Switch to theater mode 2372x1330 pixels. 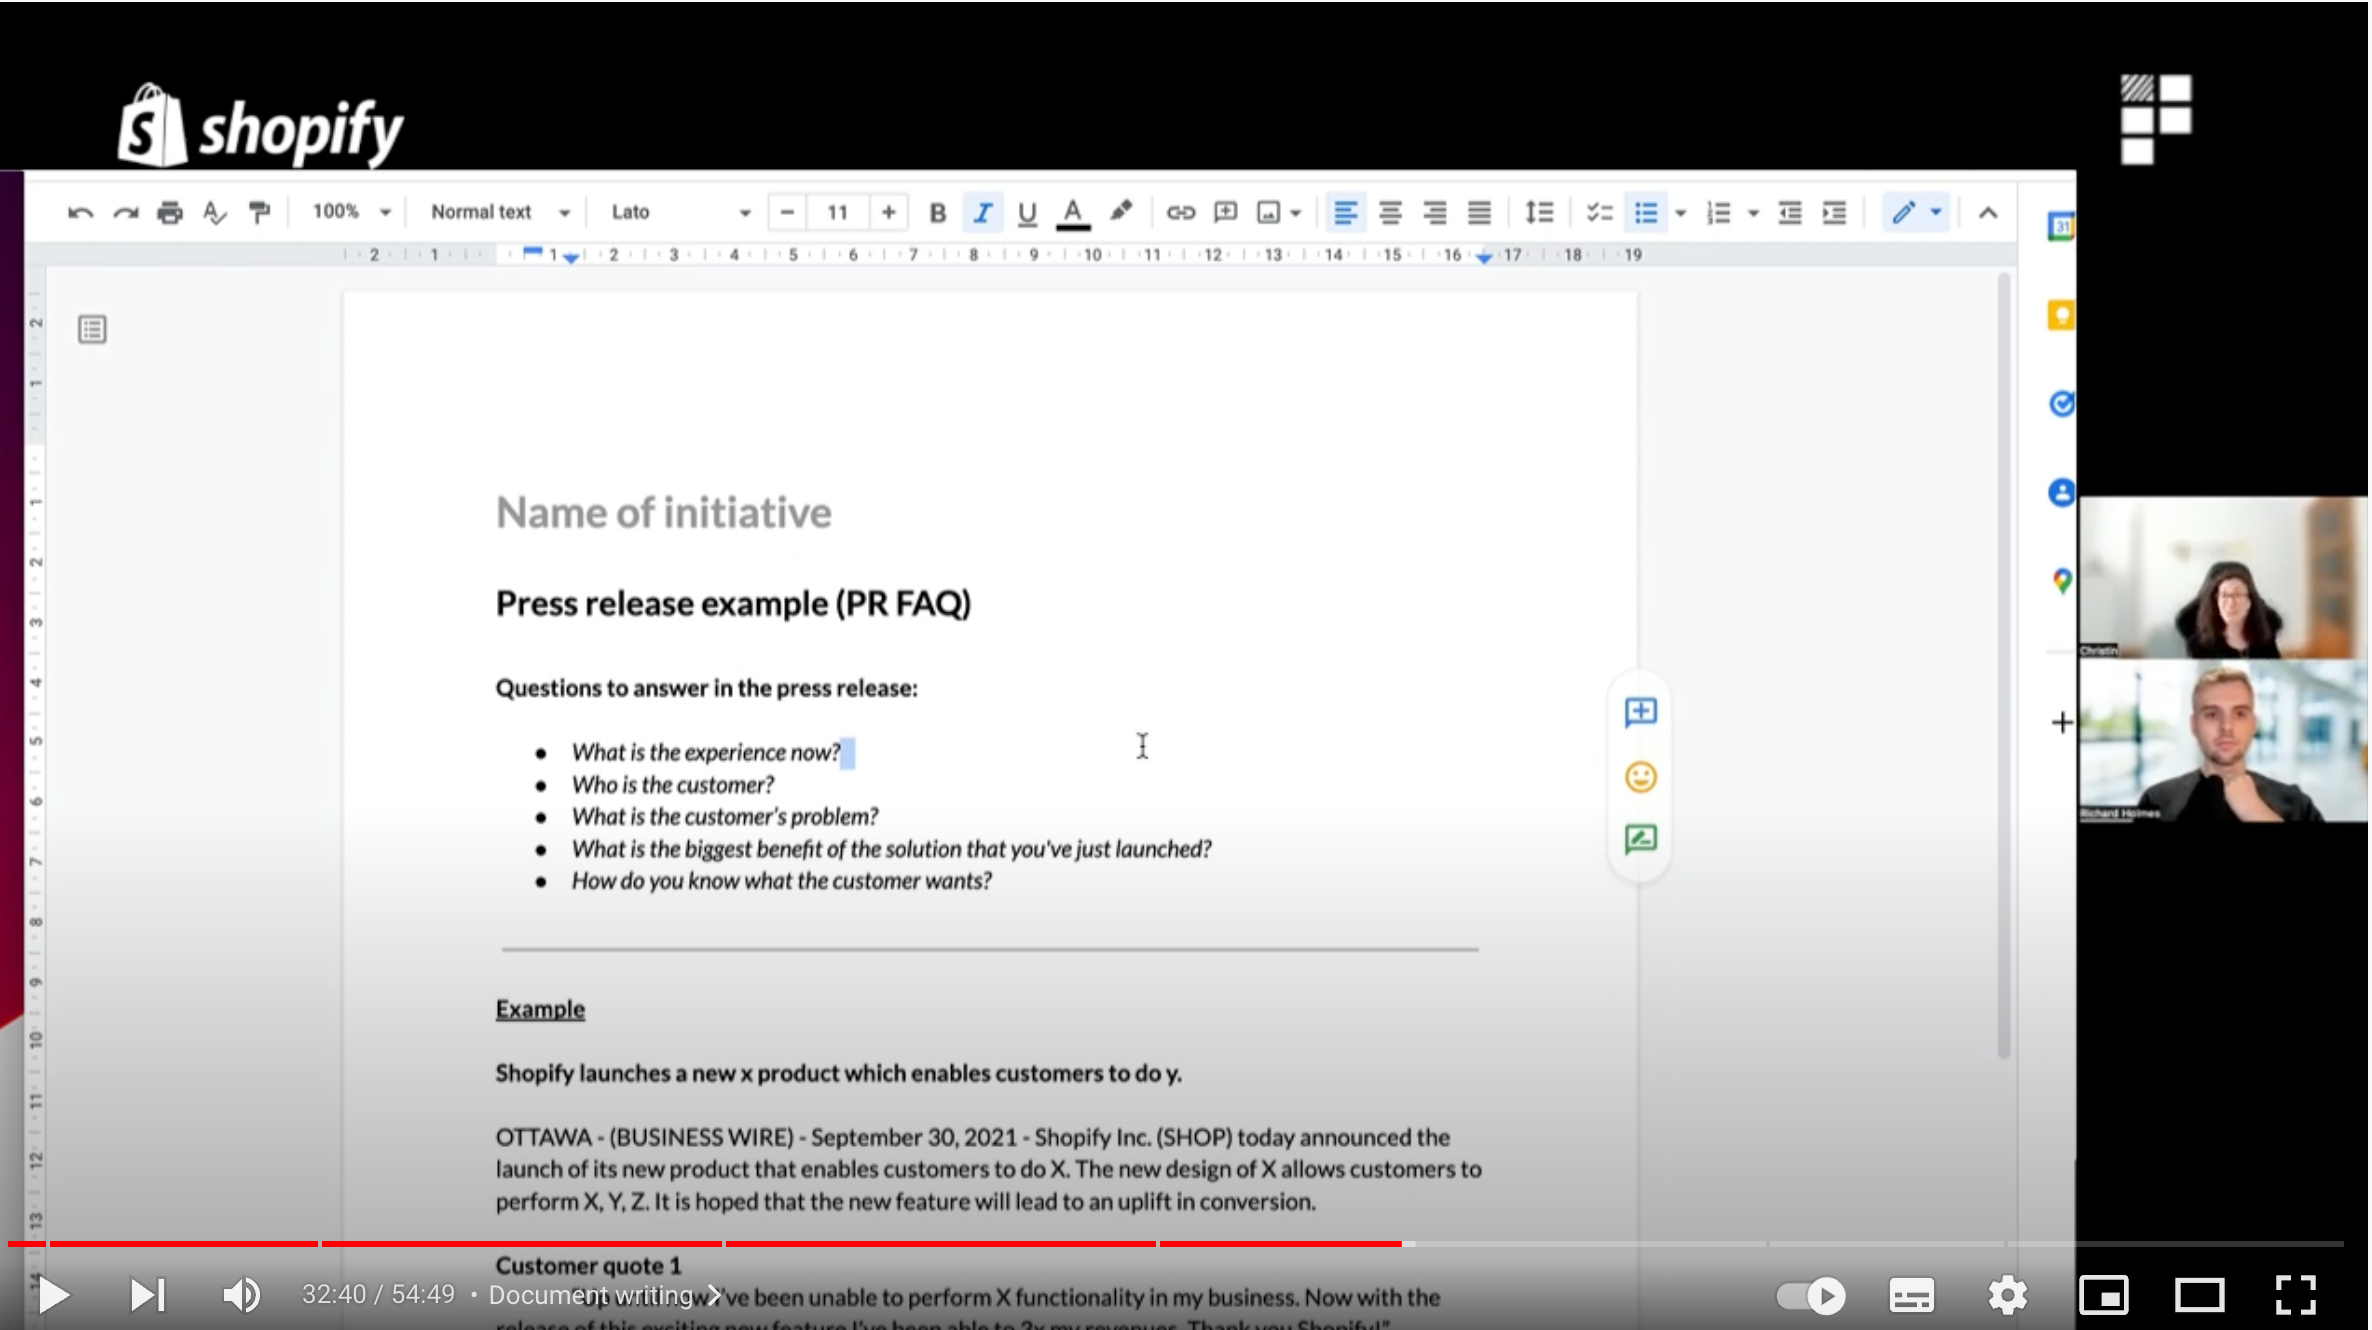pyautogui.click(x=2200, y=1296)
